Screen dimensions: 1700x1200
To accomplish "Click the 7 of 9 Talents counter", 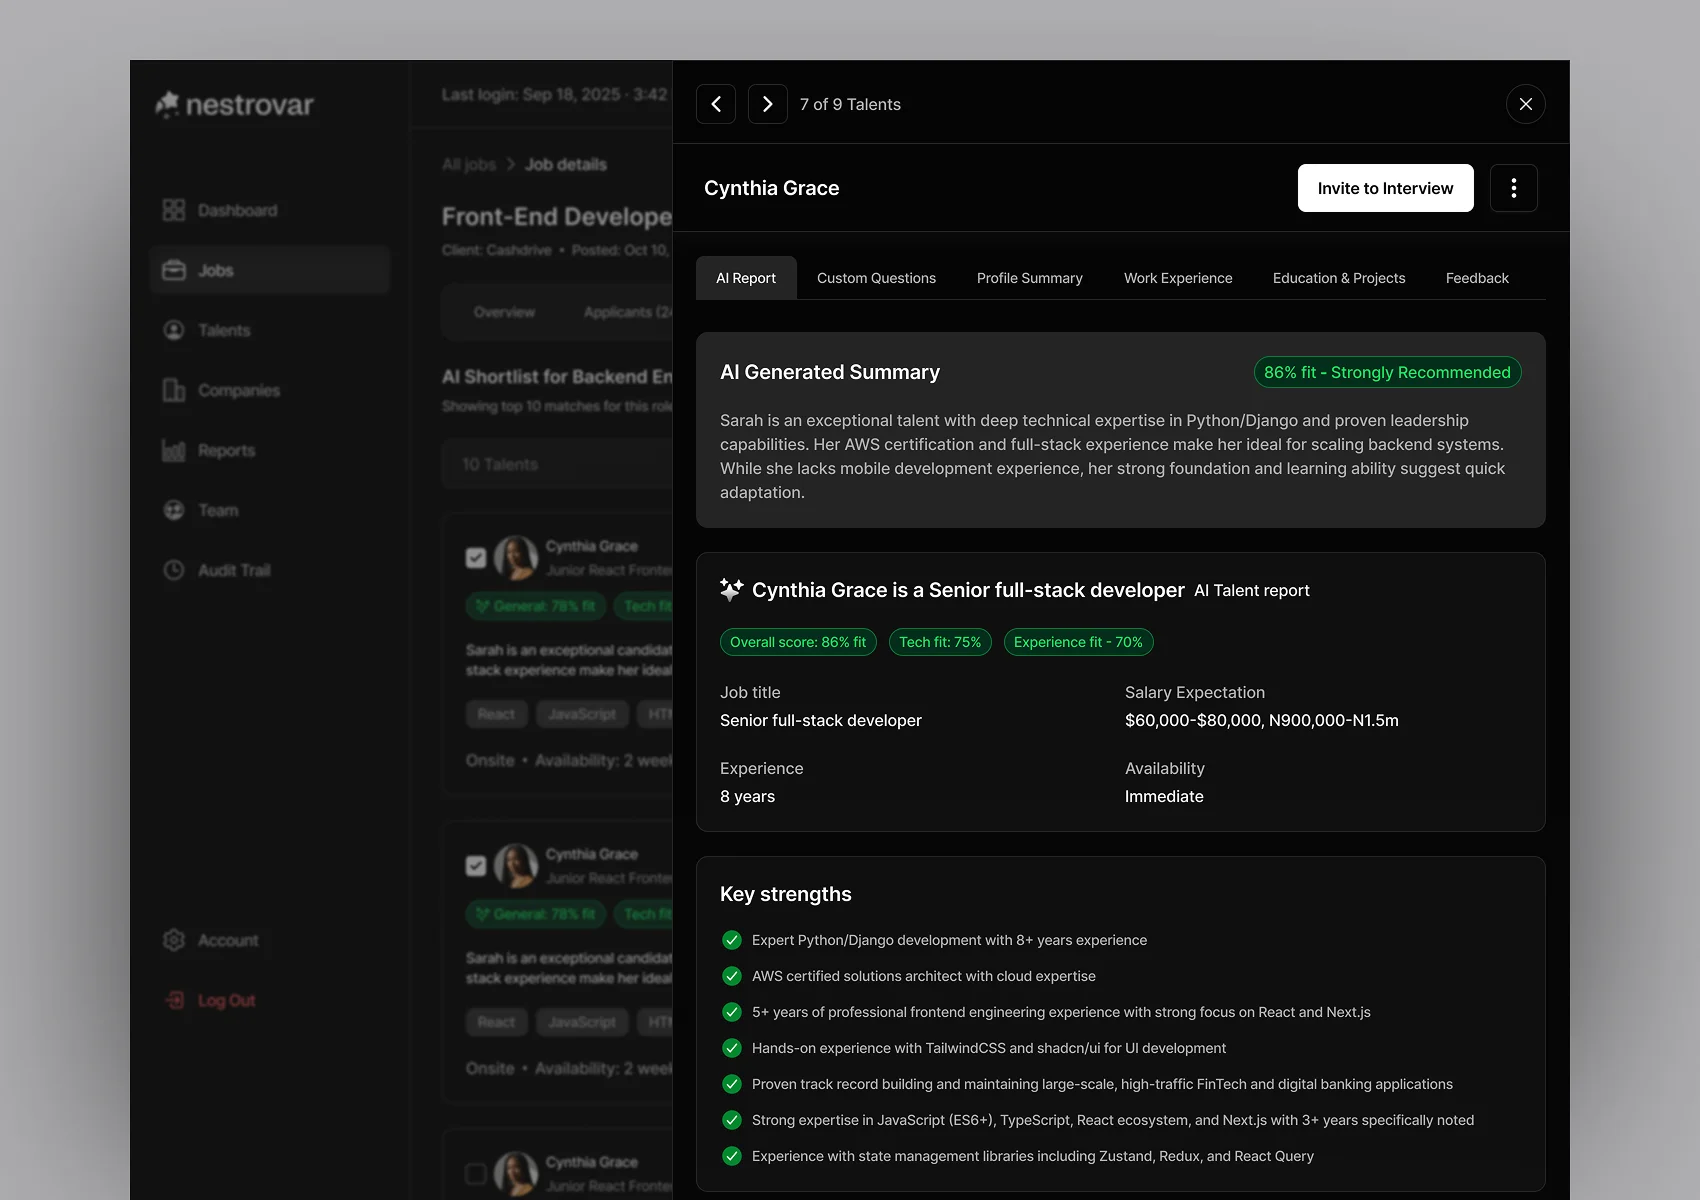I will tap(850, 104).
